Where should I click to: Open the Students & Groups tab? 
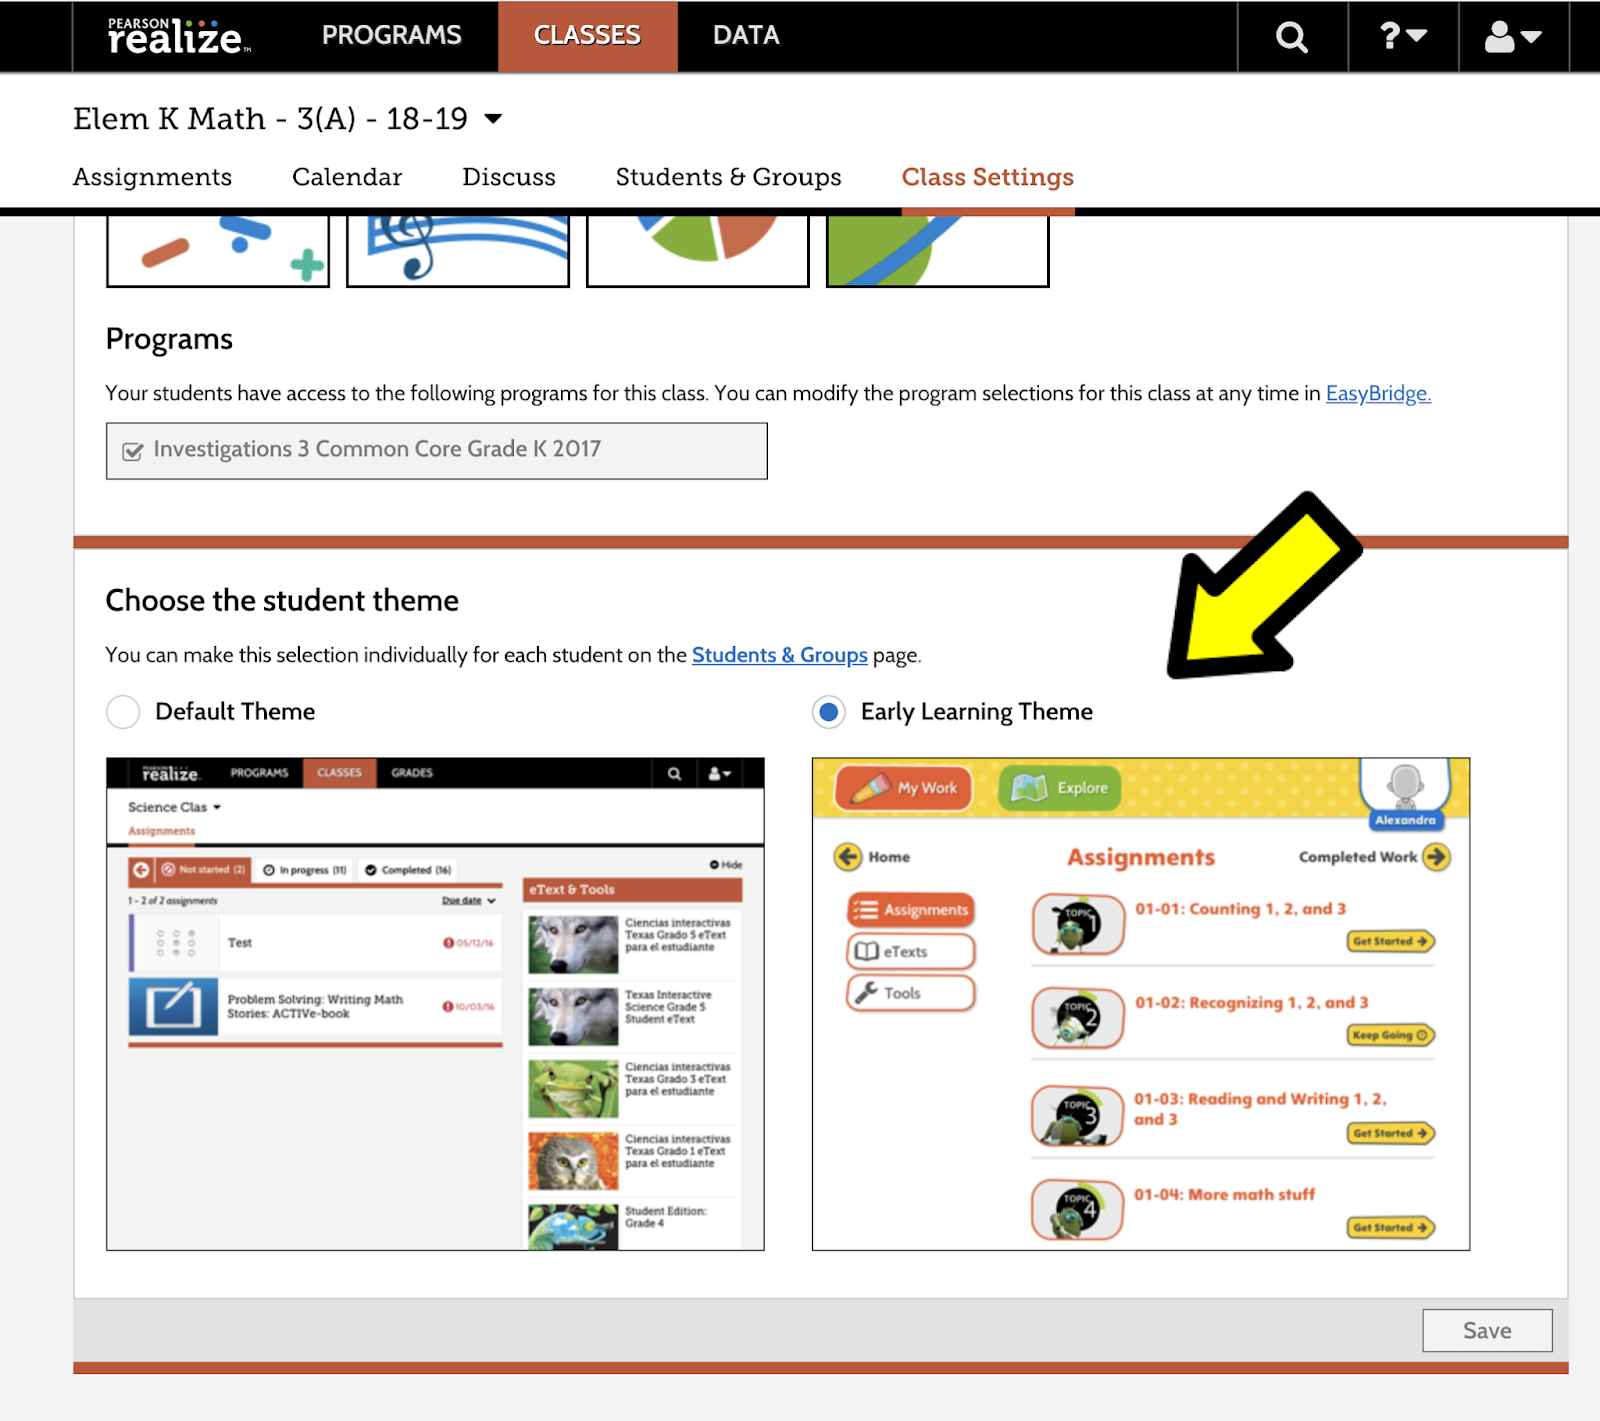(728, 177)
